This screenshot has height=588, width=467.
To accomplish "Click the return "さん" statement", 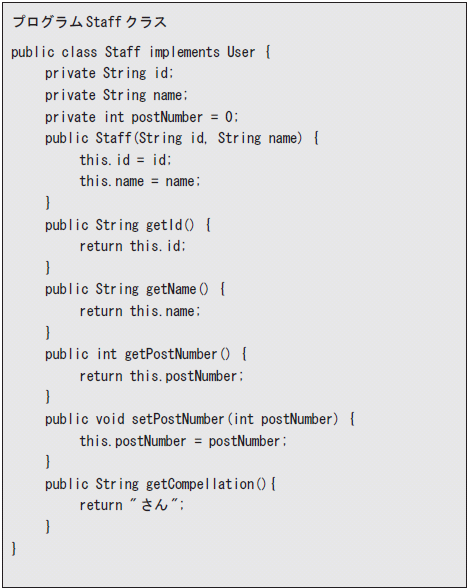I will pos(132,505).
